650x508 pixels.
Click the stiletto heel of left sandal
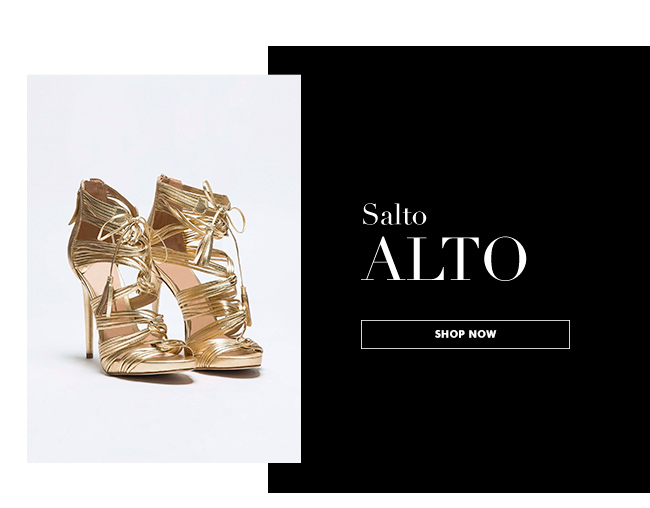tap(88, 321)
